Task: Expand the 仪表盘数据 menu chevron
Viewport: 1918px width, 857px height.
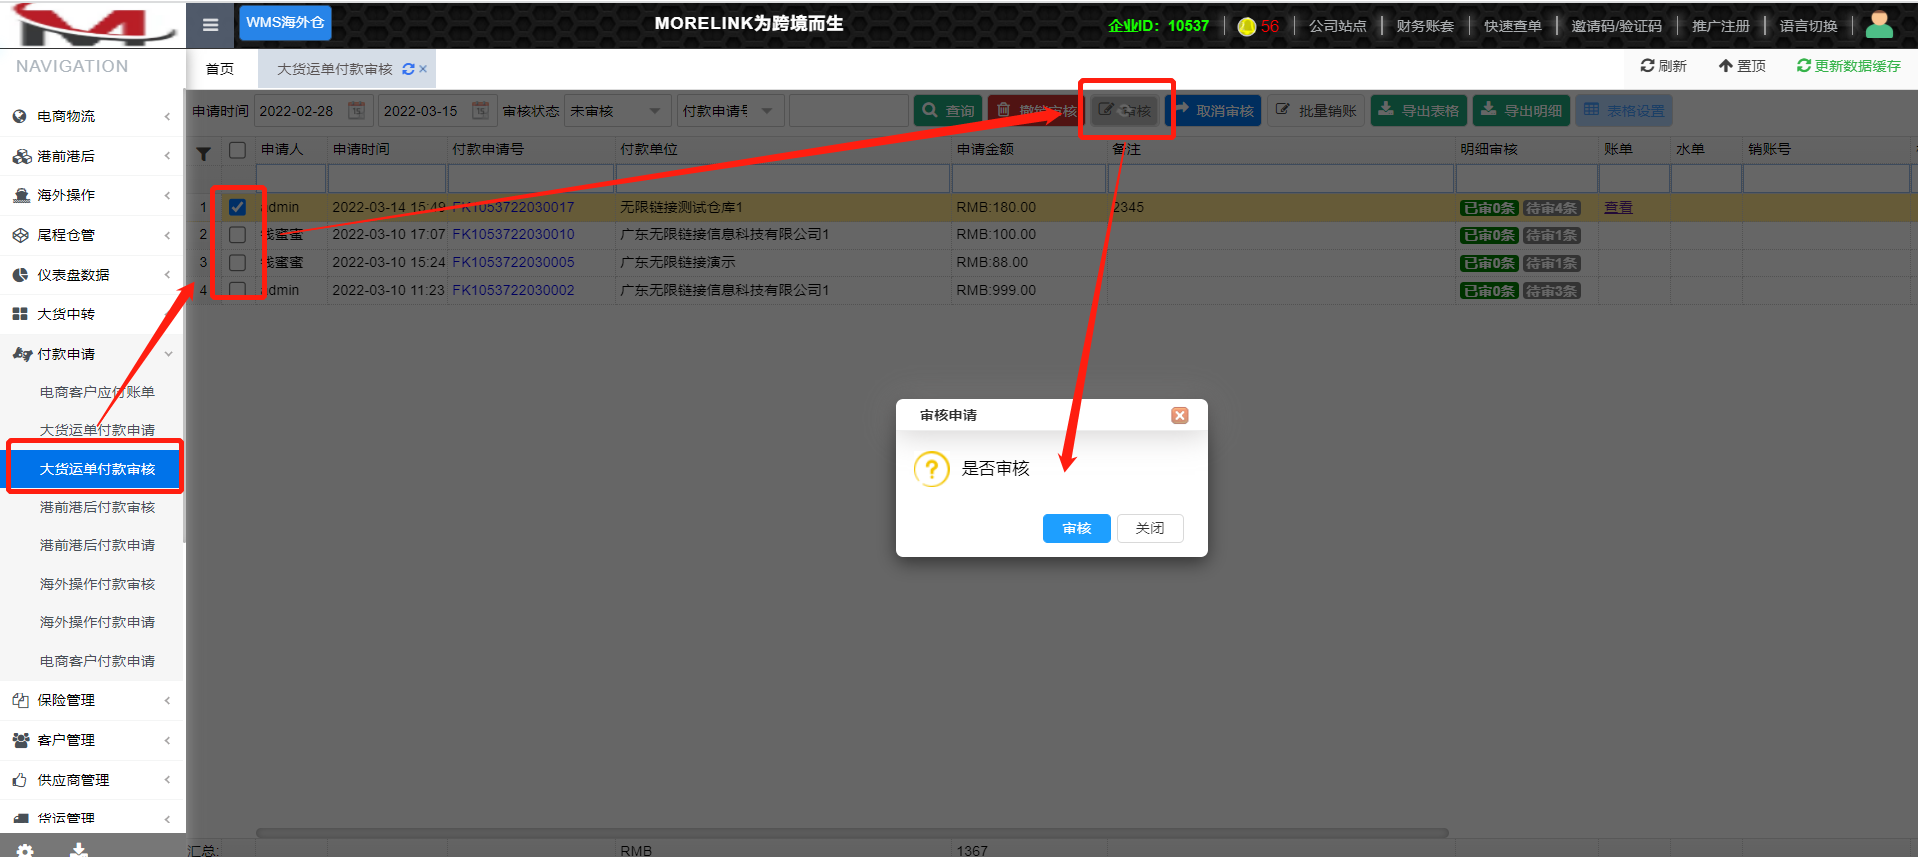Action: [x=167, y=275]
